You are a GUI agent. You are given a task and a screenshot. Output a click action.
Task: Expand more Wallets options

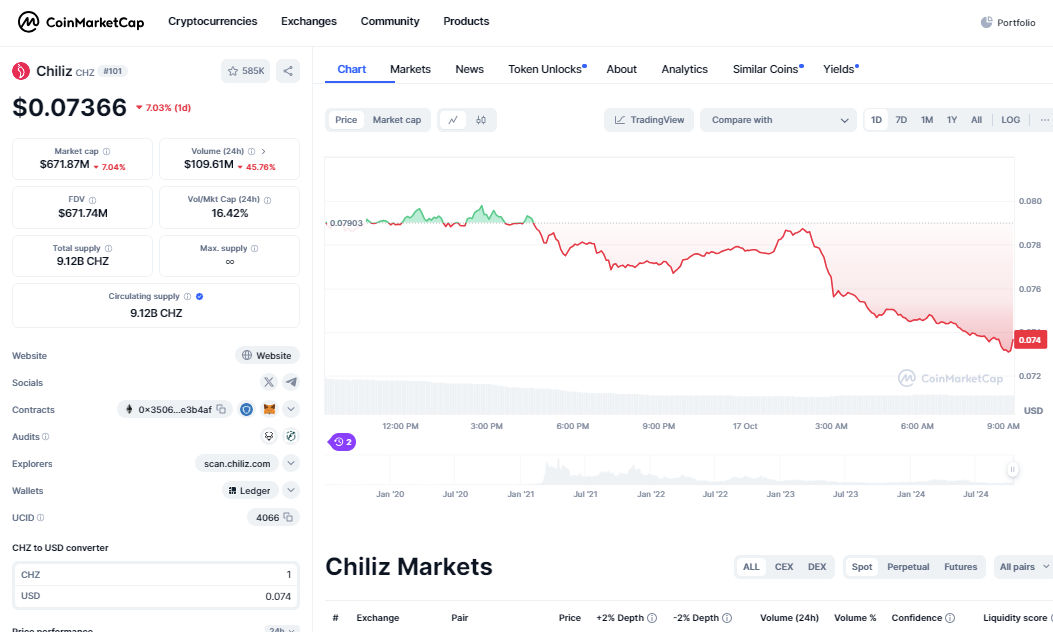coord(291,490)
